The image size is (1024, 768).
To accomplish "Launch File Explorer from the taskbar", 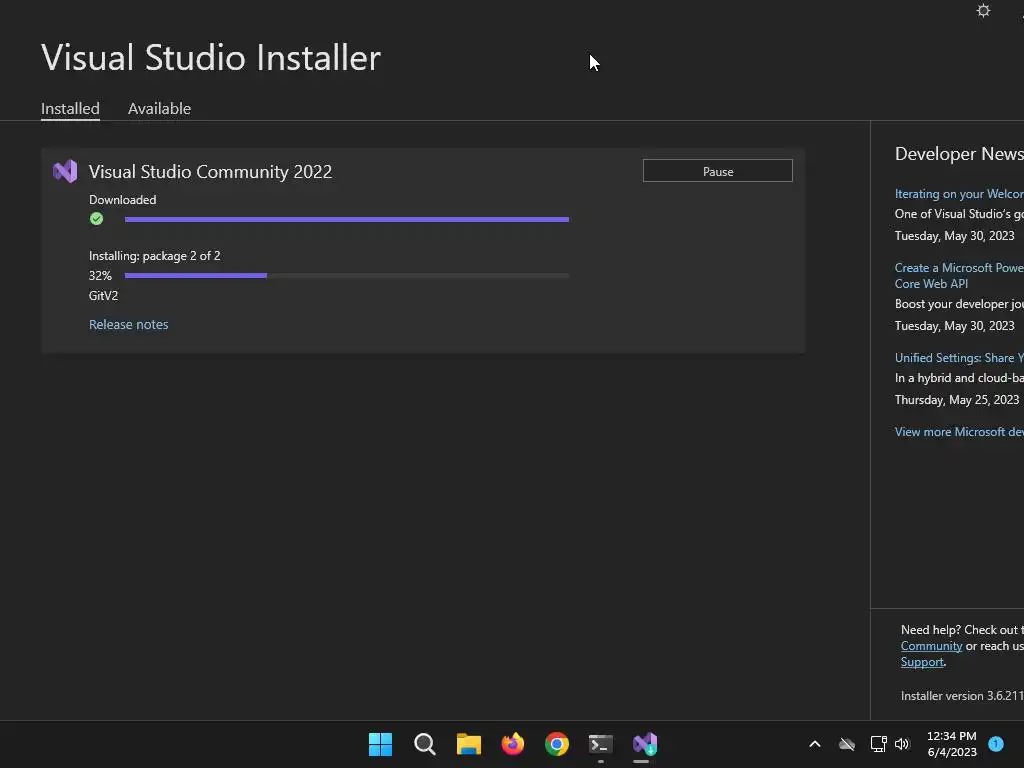I will (x=469, y=744).
